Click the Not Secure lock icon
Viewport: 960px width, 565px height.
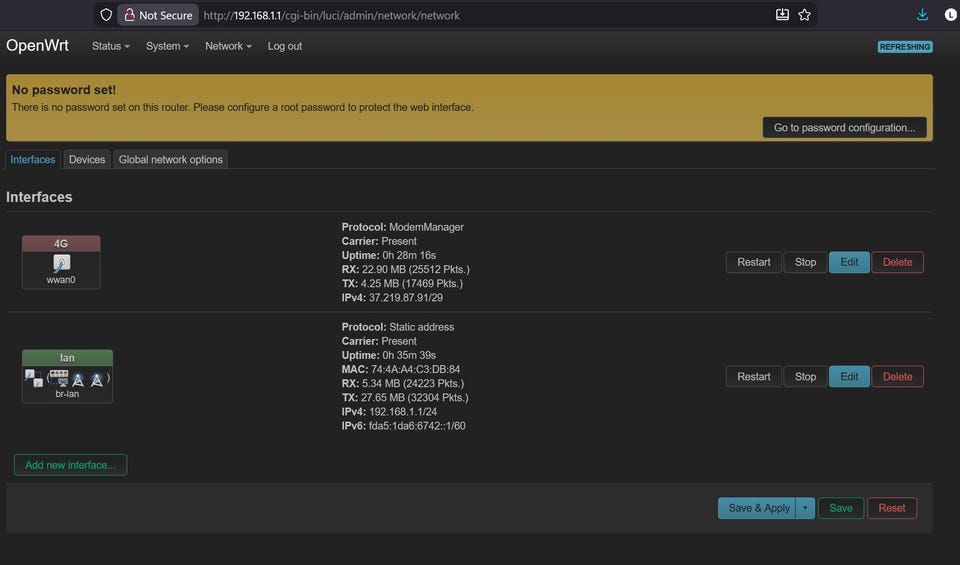tap(129, 15)
